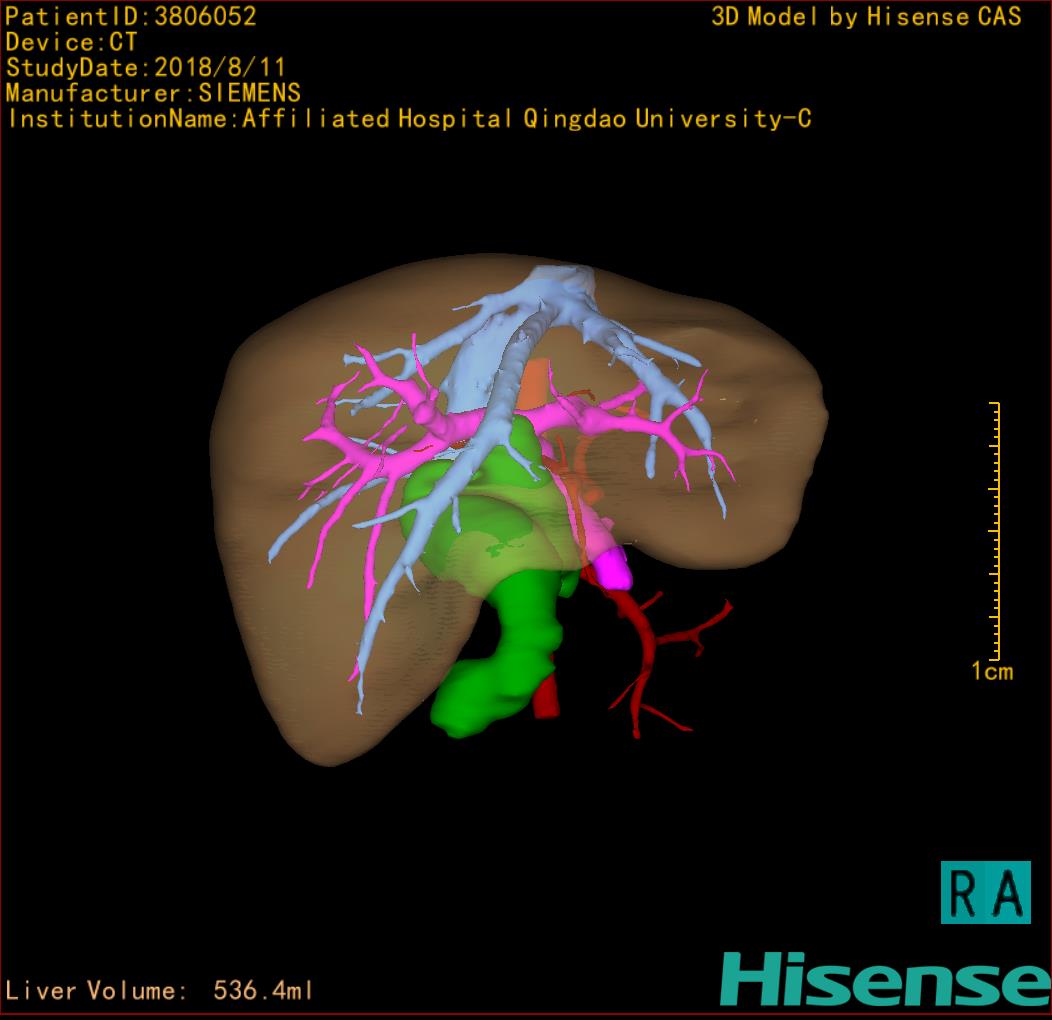Screen dimensions: 1052x1020
Task: Click the InstitutionName Affiliated Hospital text
Action: pos(409,119)
